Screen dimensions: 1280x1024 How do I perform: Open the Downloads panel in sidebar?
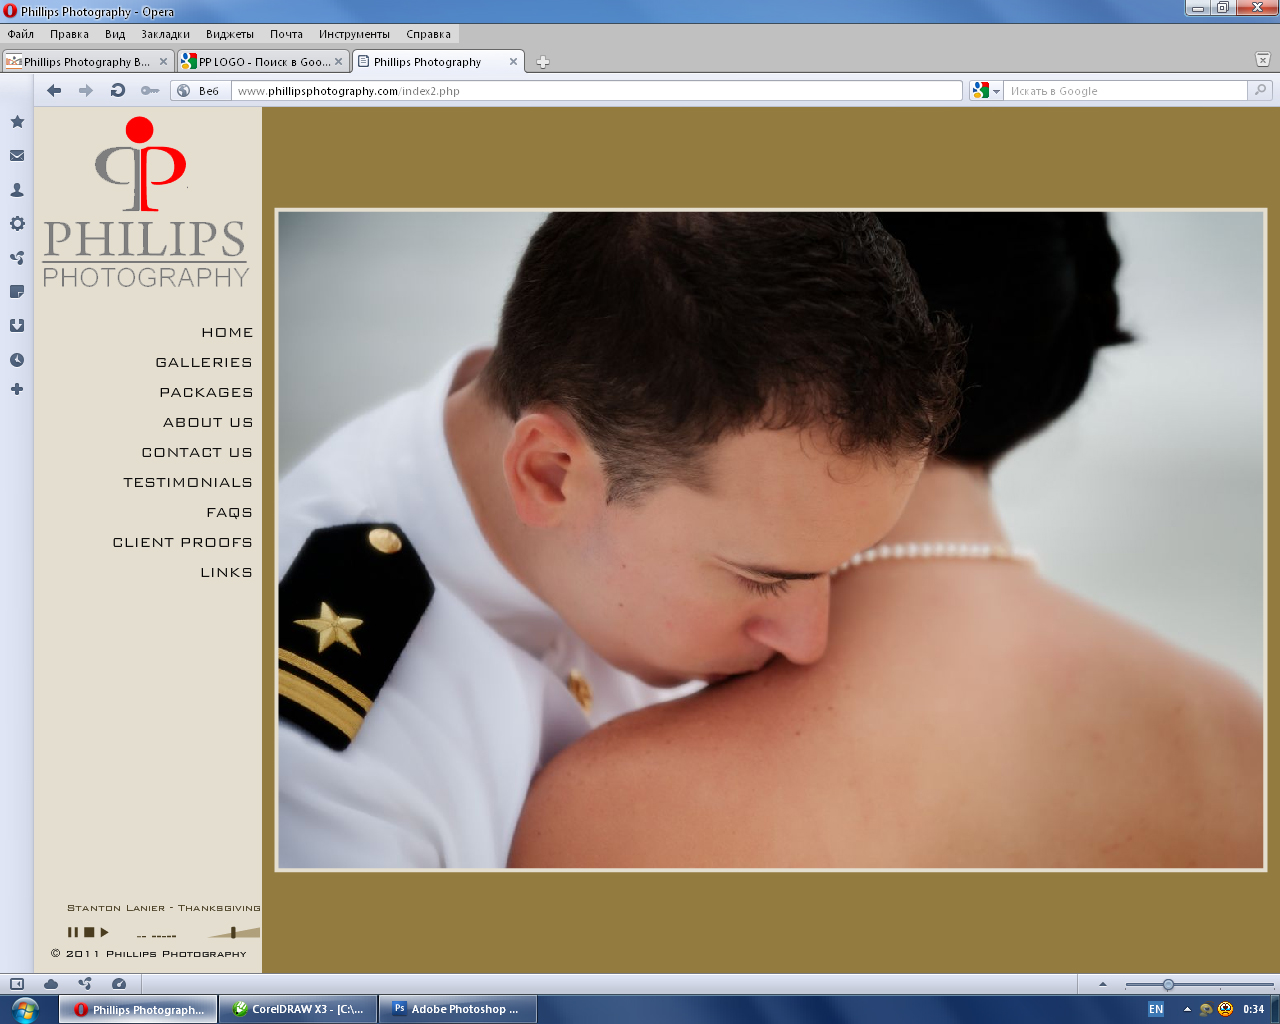point(17,326)
